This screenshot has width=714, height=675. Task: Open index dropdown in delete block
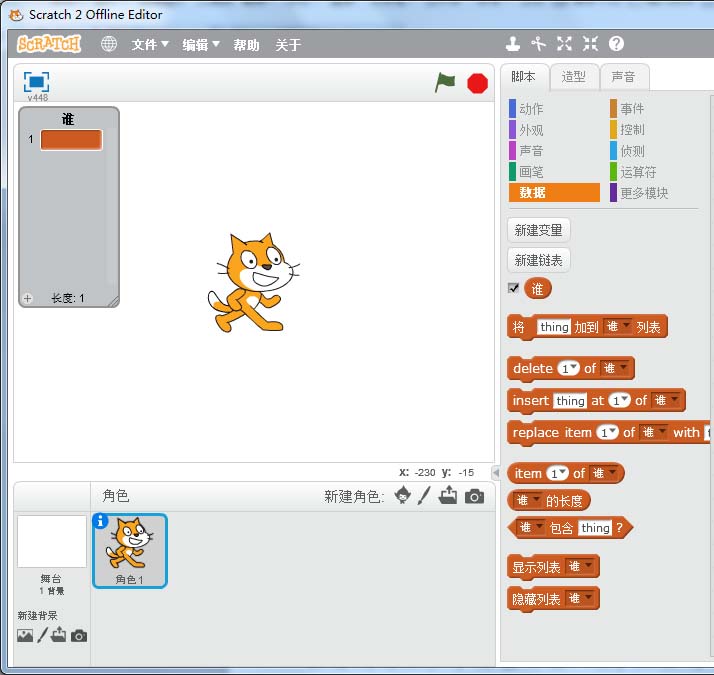(569, 368)
